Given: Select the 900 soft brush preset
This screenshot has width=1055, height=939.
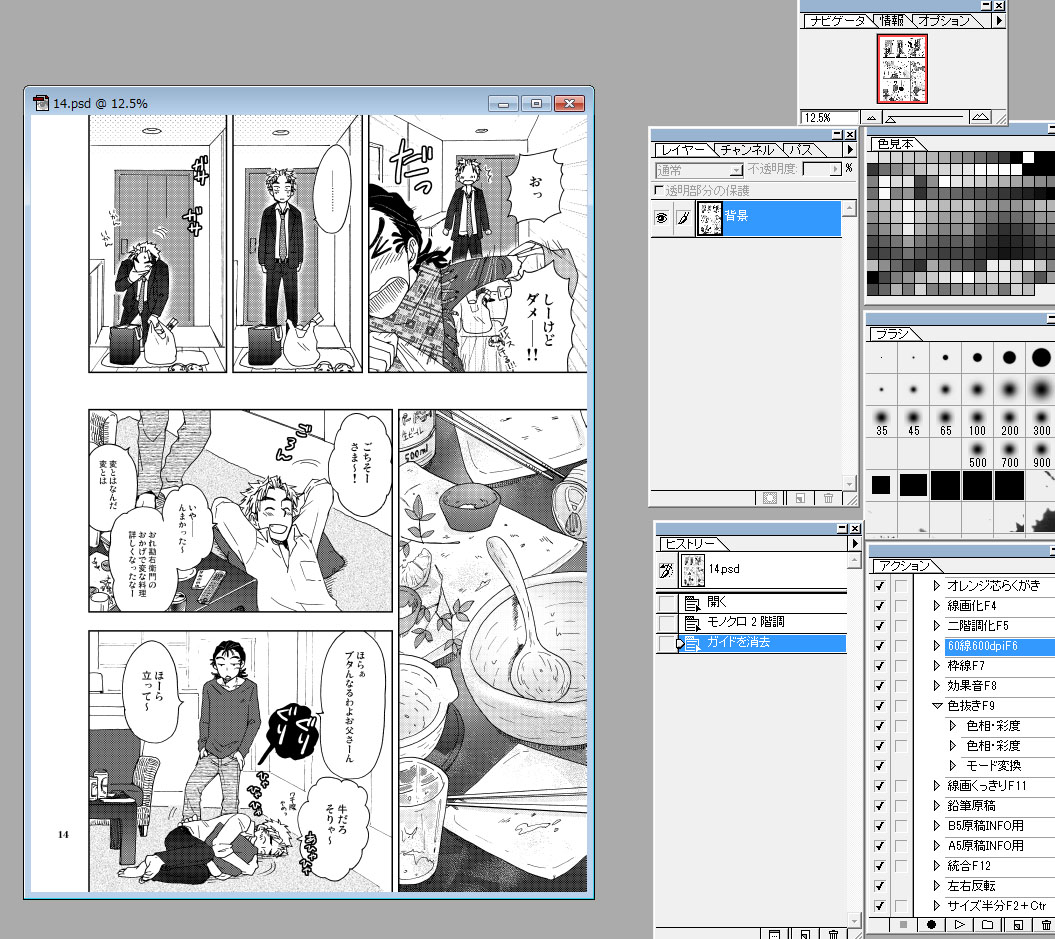Looking at the screenshot, I should tap(1041, 453).
